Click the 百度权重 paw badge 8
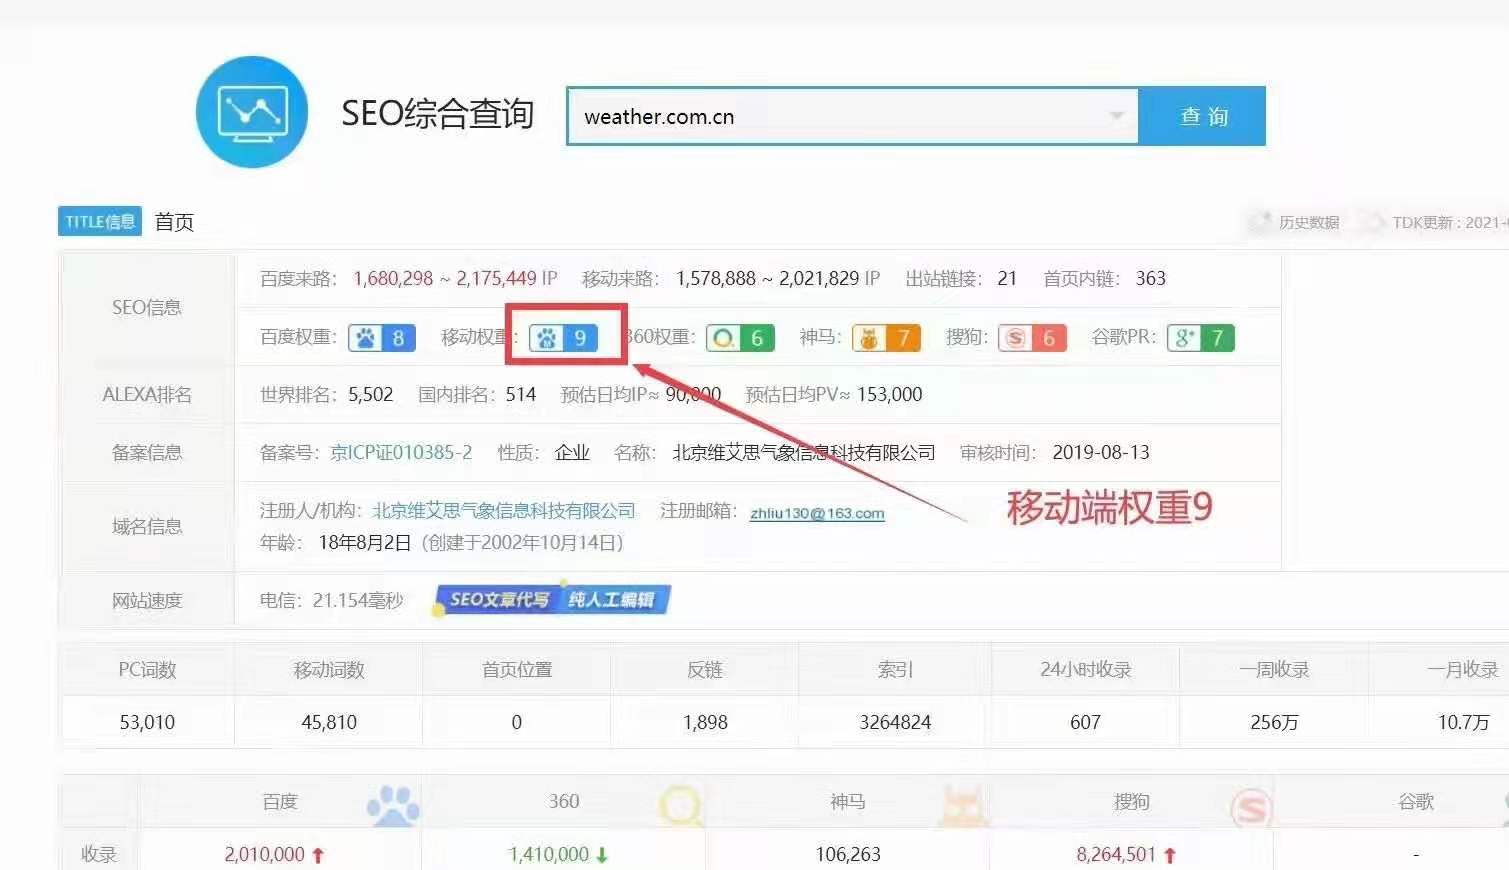This screenshot has height=870, width=1509. click(x=382, y=338)
